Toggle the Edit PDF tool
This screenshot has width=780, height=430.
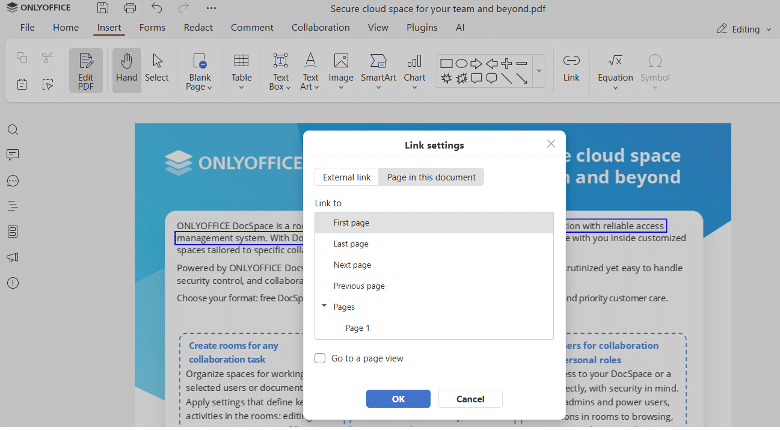[86, 71]
